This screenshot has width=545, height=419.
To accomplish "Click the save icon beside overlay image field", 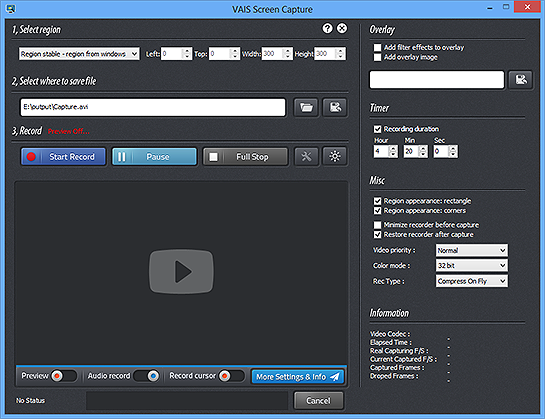I will (x=520, y=80).
